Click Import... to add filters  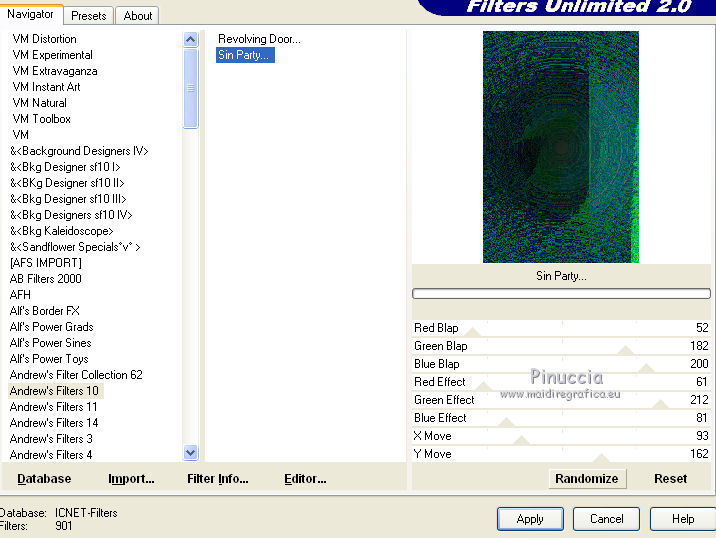131,478
